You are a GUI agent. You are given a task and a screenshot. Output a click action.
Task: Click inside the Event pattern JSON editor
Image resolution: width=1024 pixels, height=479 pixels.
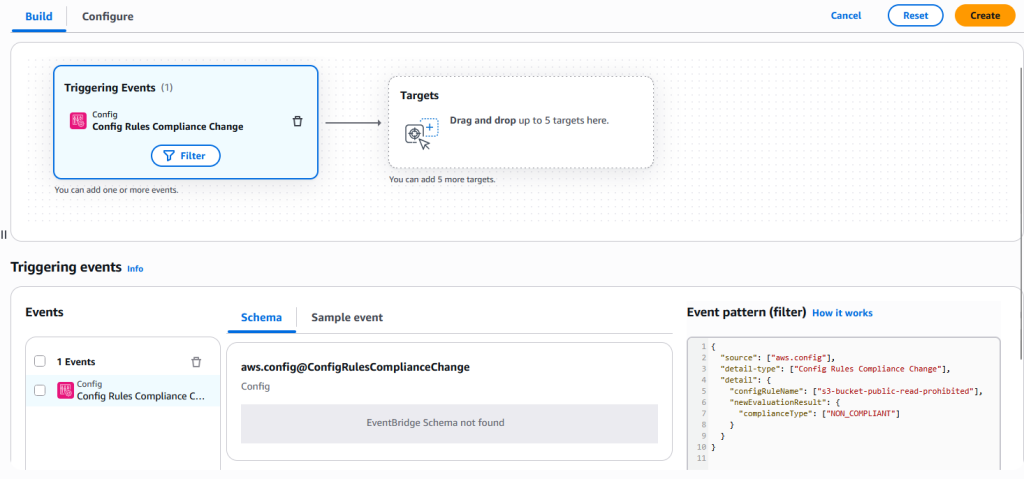tap(850, 420)
